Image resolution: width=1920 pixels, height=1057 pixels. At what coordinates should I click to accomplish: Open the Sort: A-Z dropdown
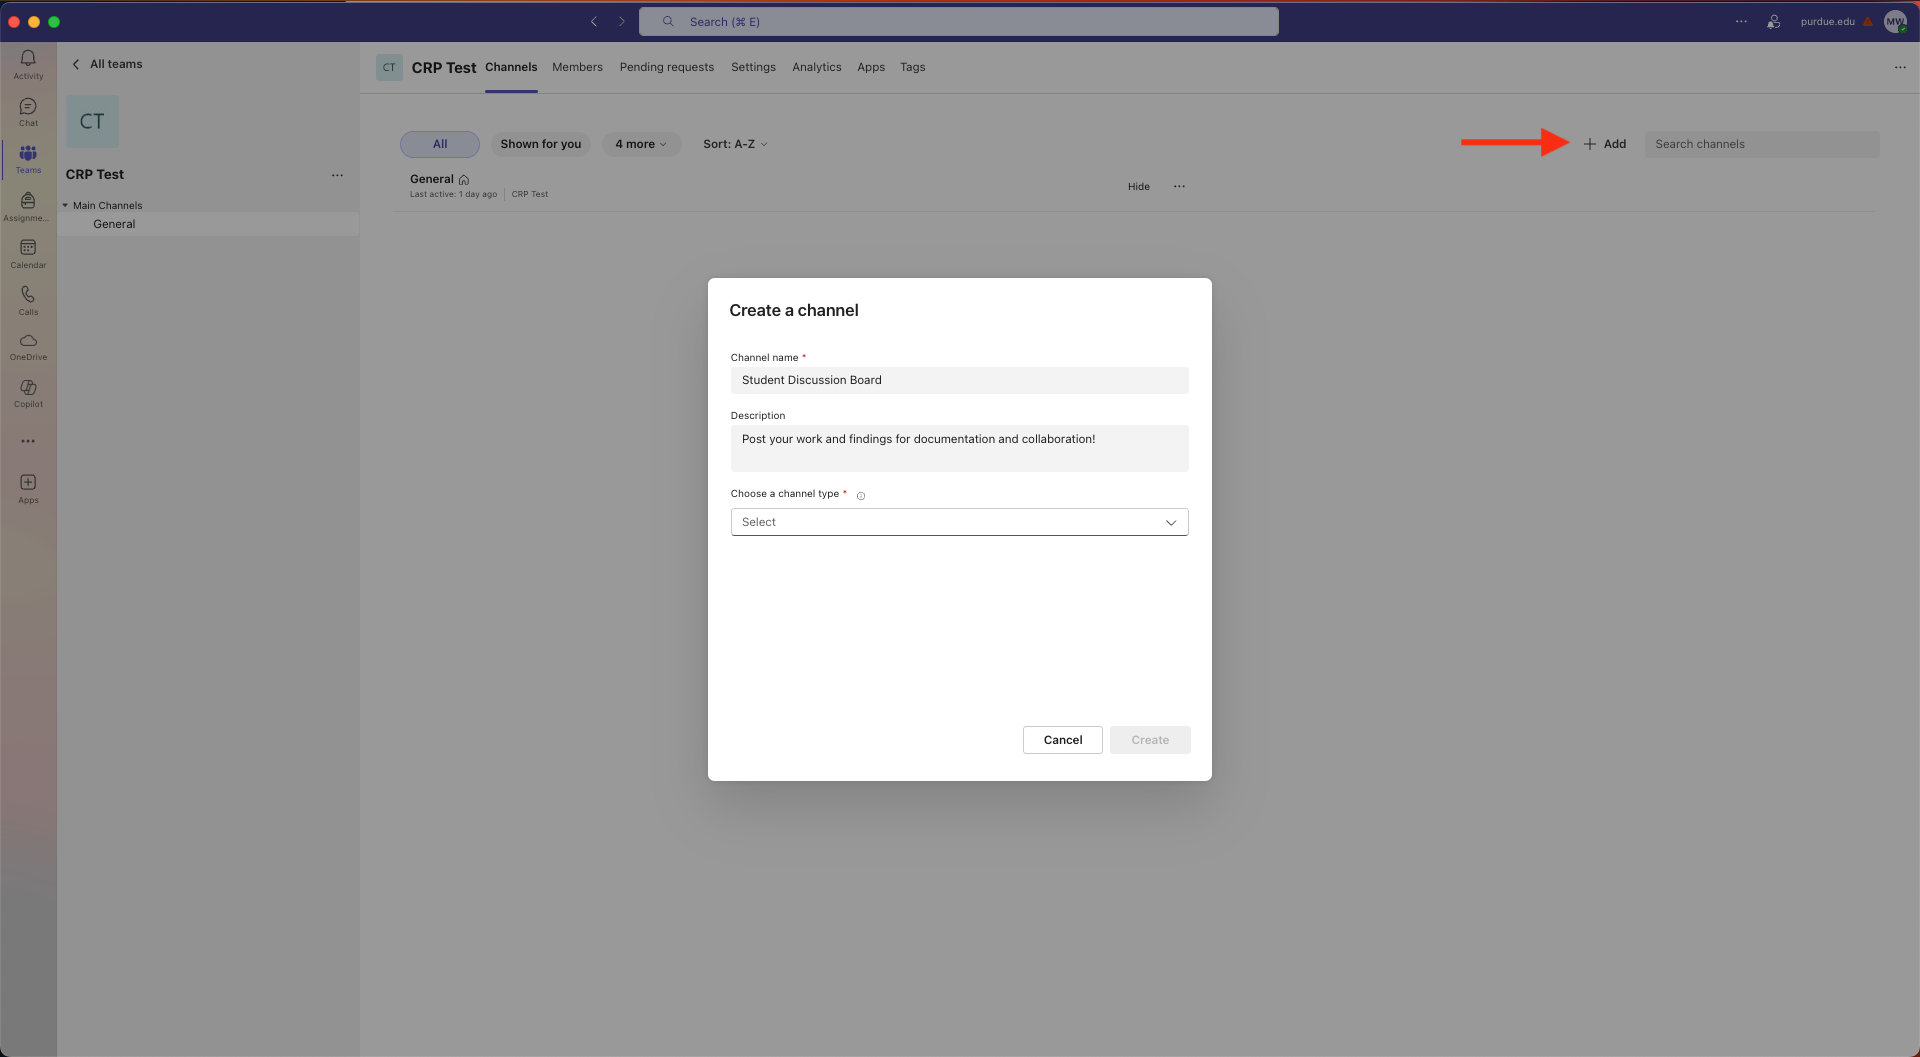pyautogui.click(x=734, y=144)
